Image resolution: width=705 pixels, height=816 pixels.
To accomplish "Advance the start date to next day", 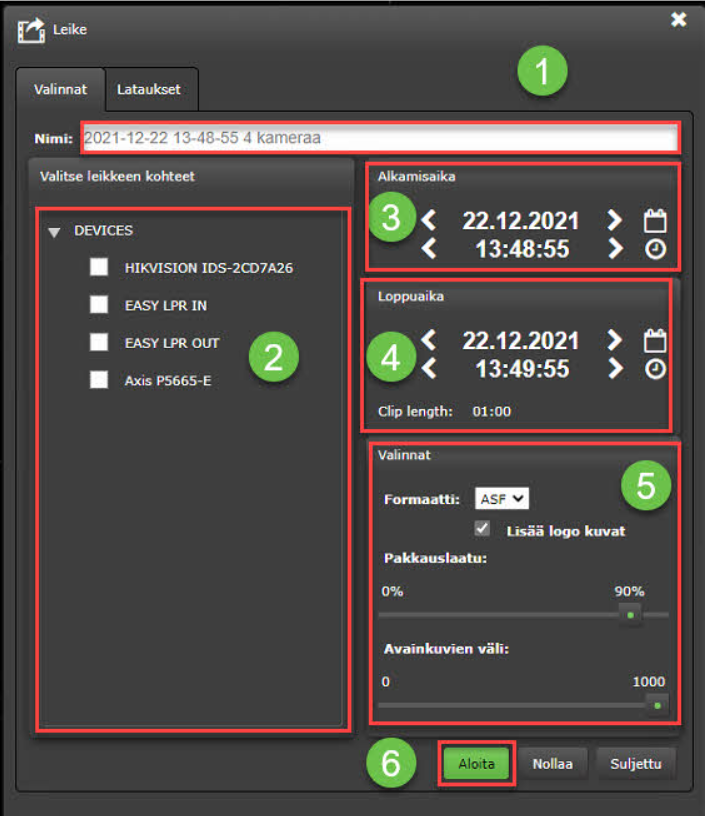I will tap(615, 221).
